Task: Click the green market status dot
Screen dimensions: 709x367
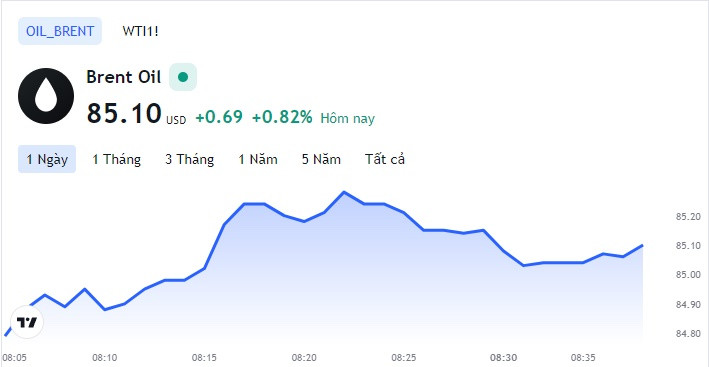Action: (183, 77)
